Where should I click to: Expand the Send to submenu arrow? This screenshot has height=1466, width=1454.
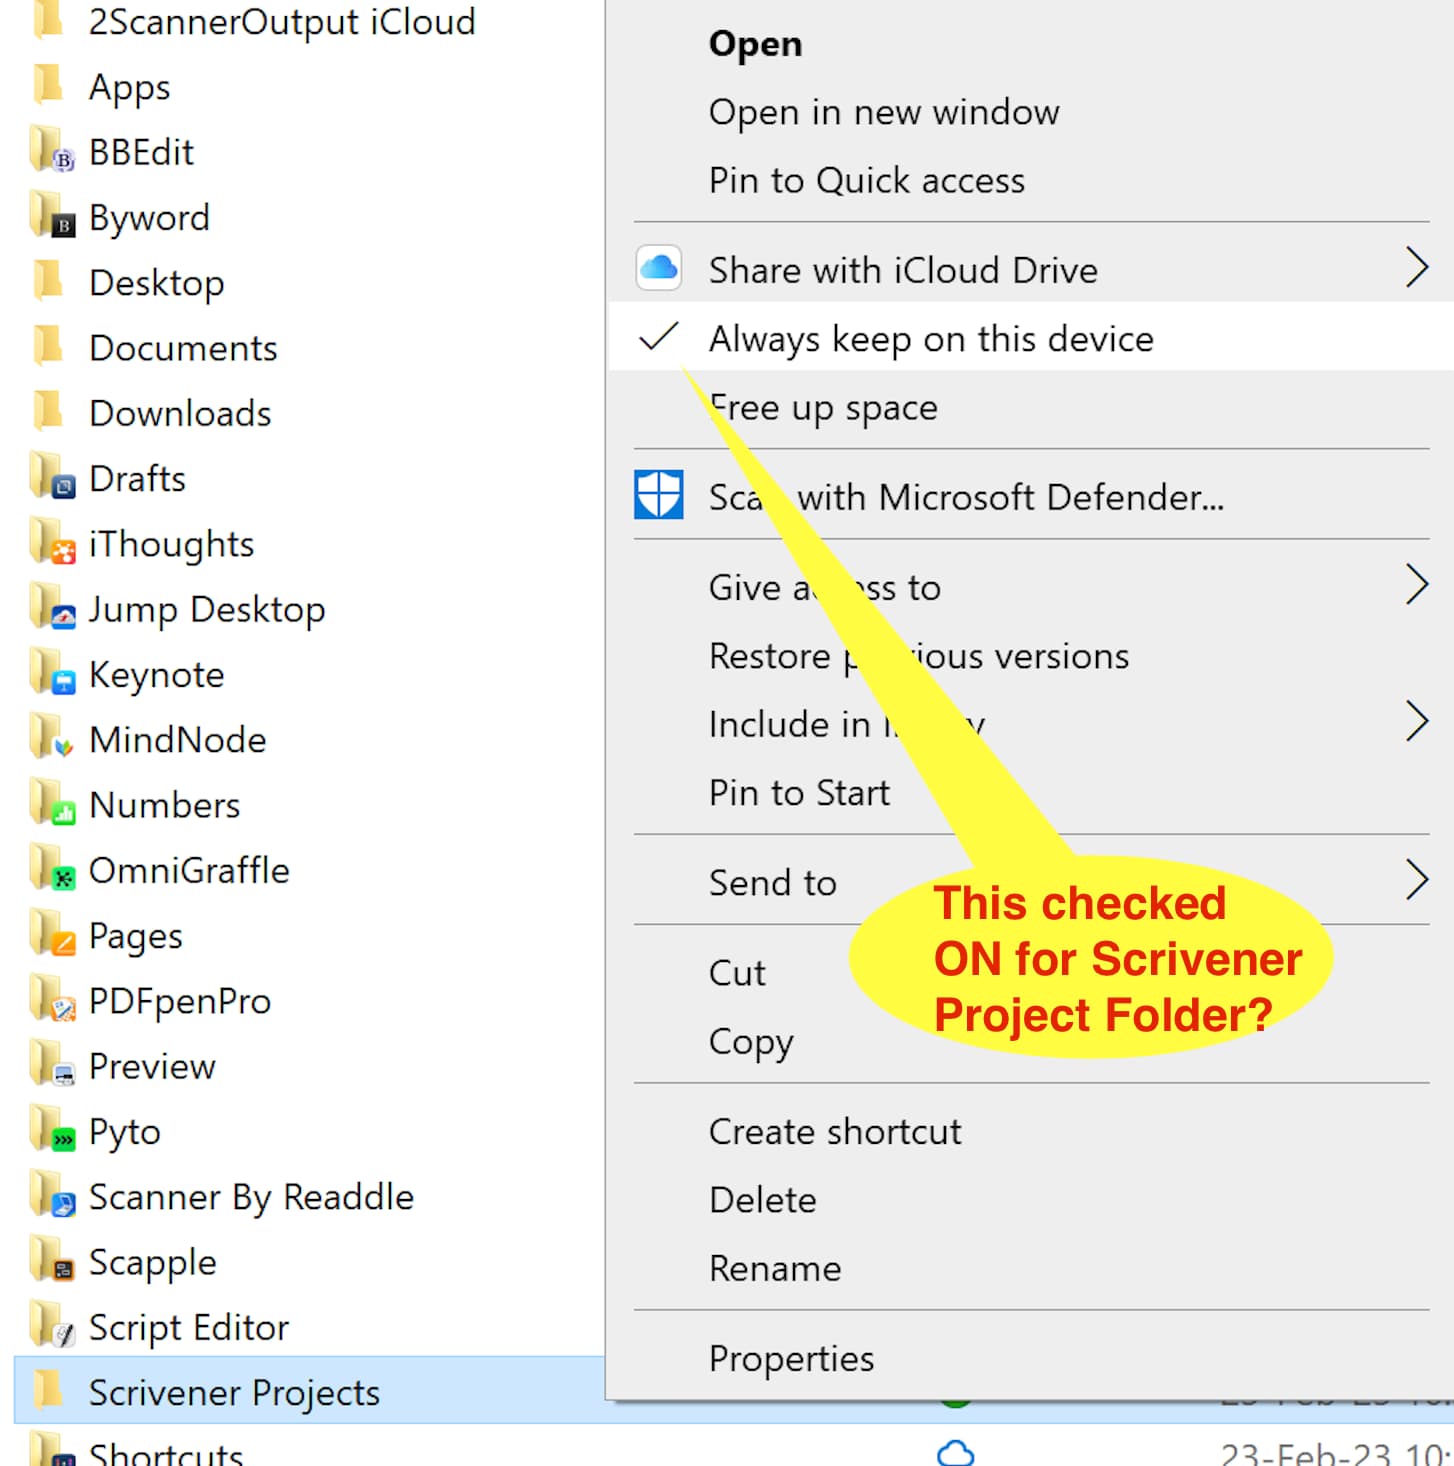1416,881
